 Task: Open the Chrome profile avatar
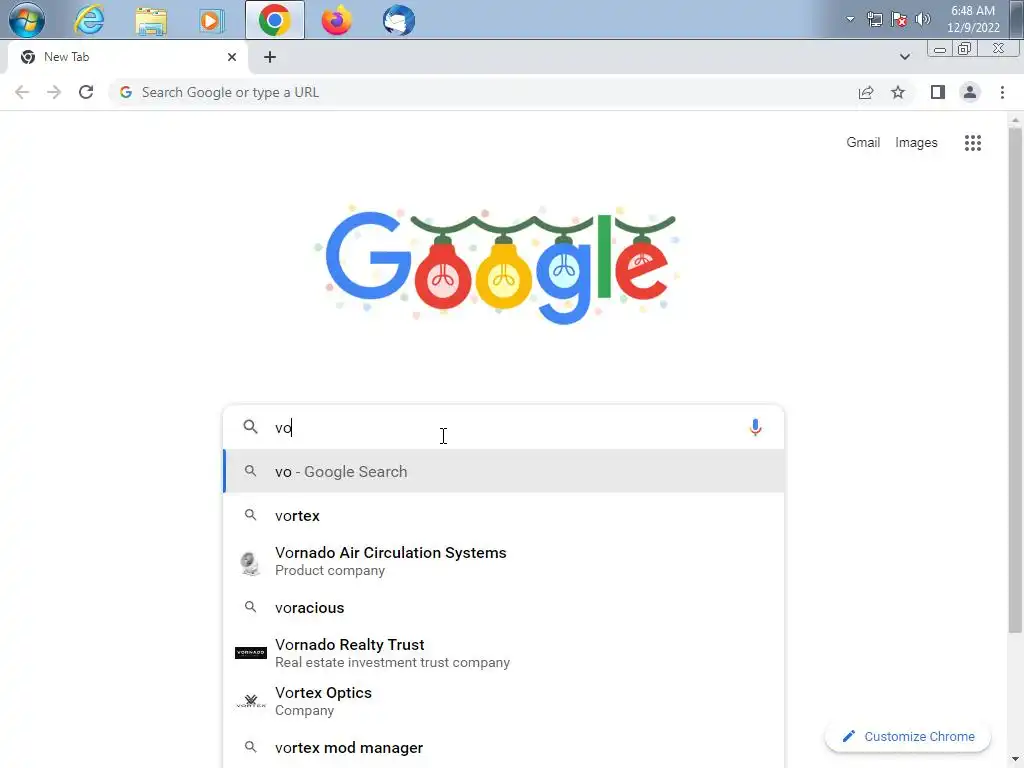pyautogui.click(x=970, y=92)
